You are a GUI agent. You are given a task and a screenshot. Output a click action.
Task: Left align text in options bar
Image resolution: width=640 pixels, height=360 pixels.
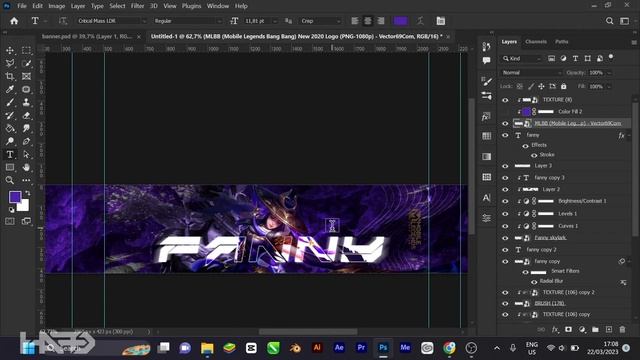coord(355,21)
